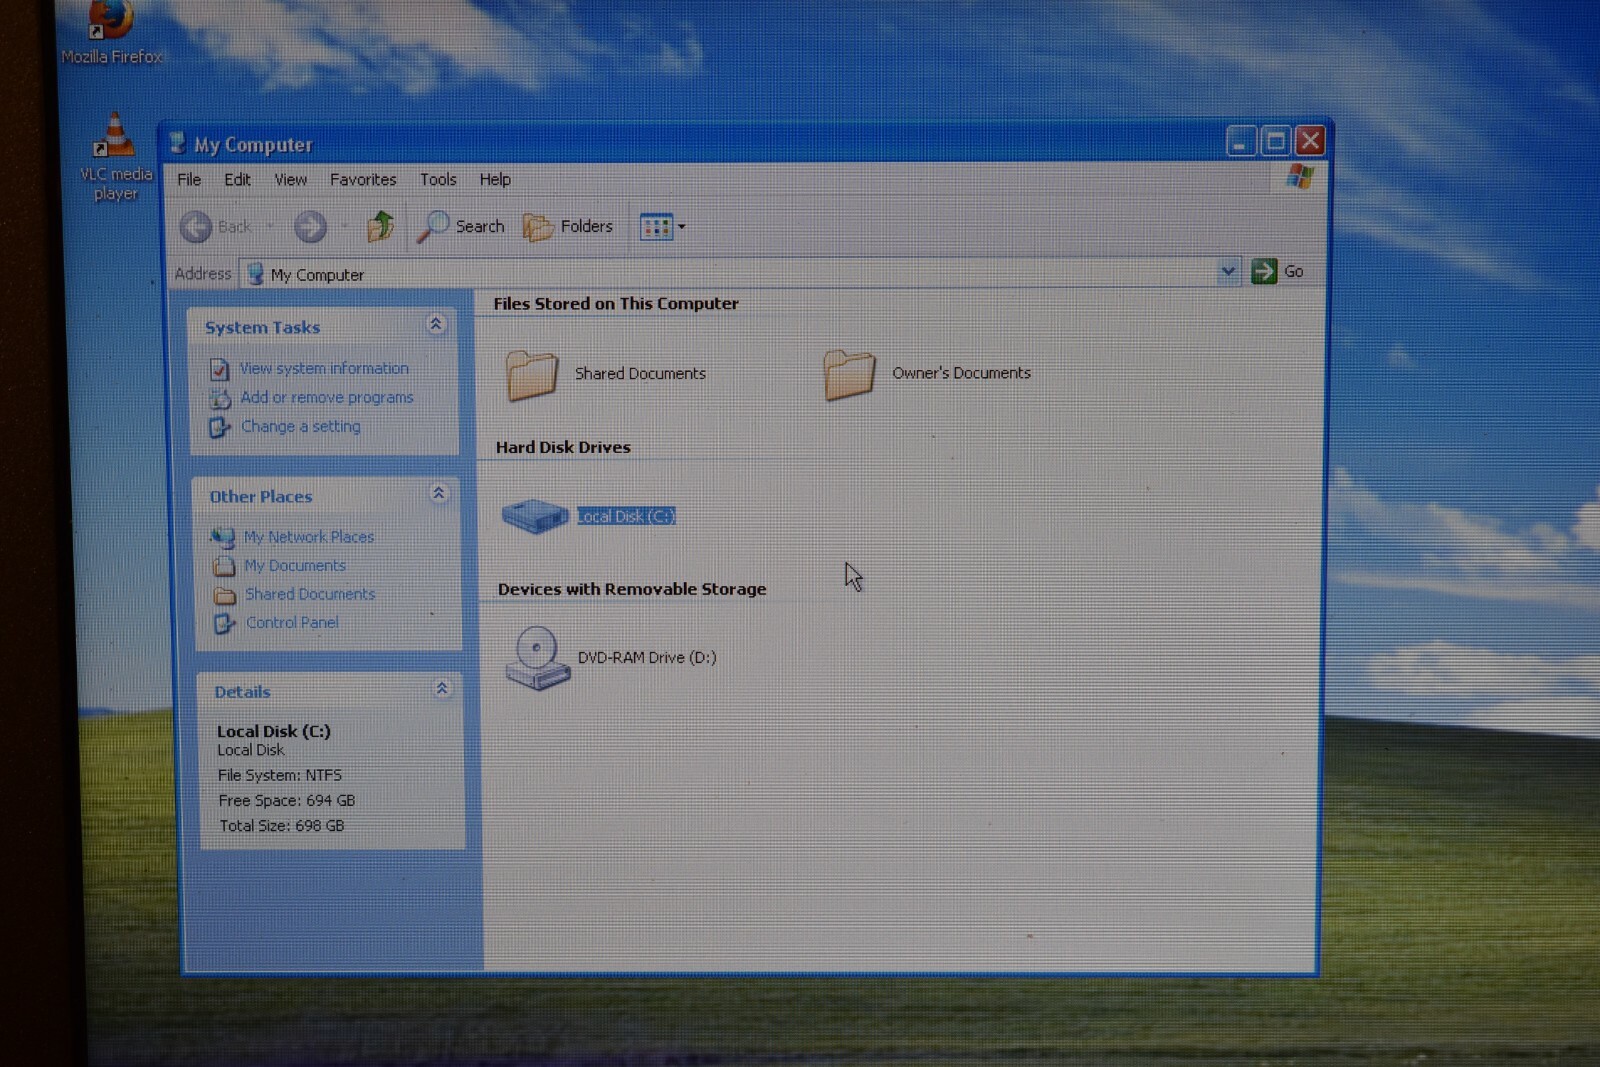
Task: Select the Local Disk (C:) drive icon
Action: pyautogui.click(x=535, y=516)
